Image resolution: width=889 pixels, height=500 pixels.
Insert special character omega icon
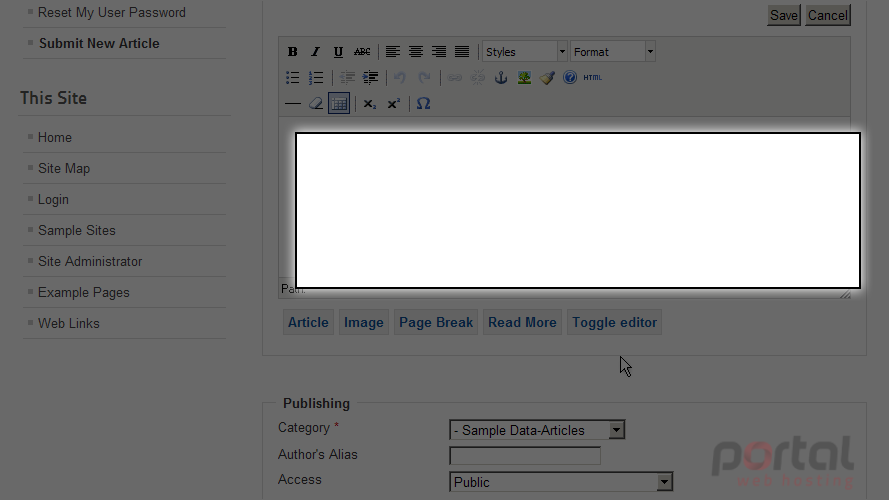(424, 104)
